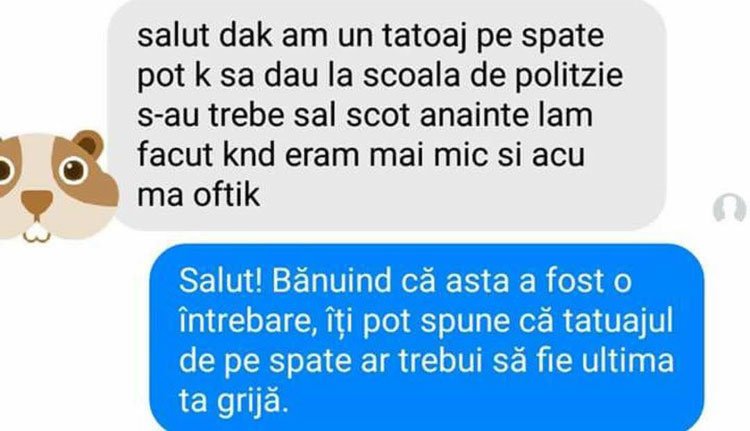Click the word "Salut!" in blue reply
This screenshot has width=750, height=431.
[221, 280]
